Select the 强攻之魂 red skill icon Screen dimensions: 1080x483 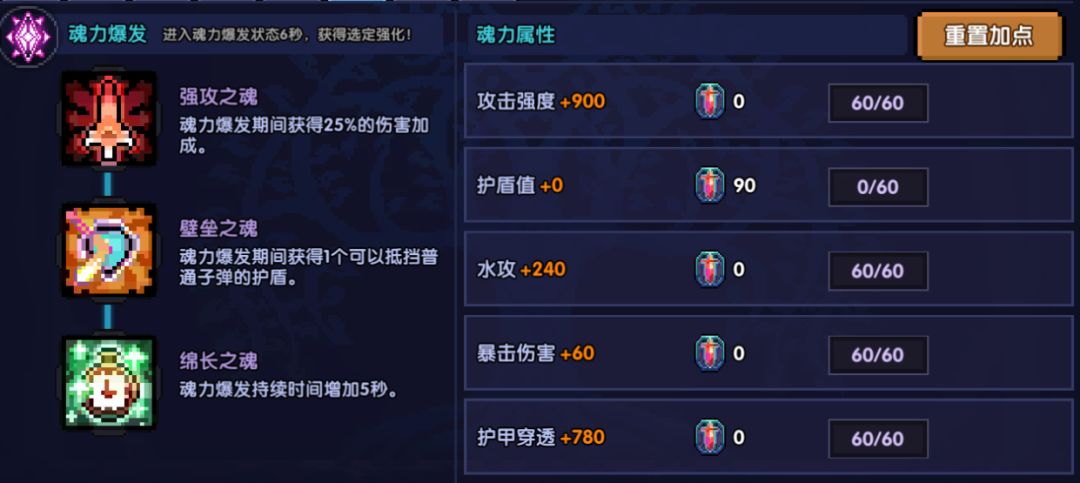[109, 118]
